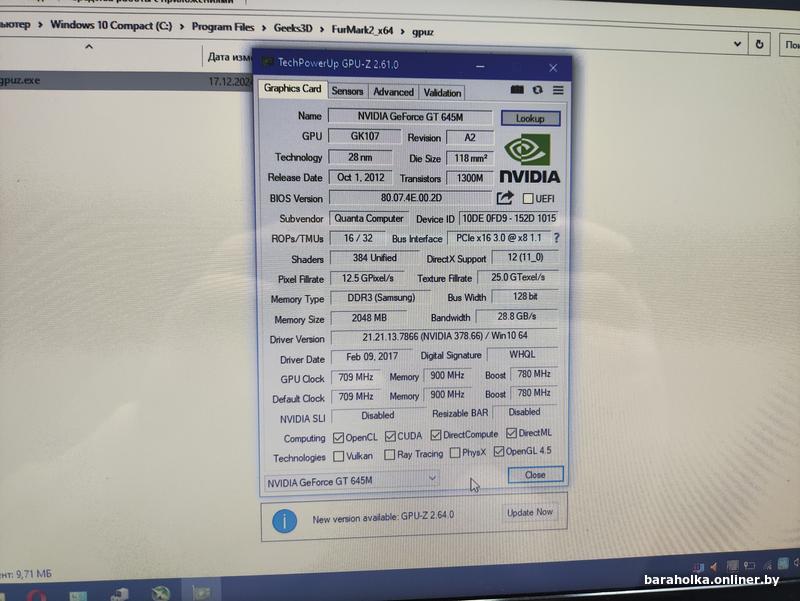Click the Explorer address bar refresh button

tap(759, 45)
